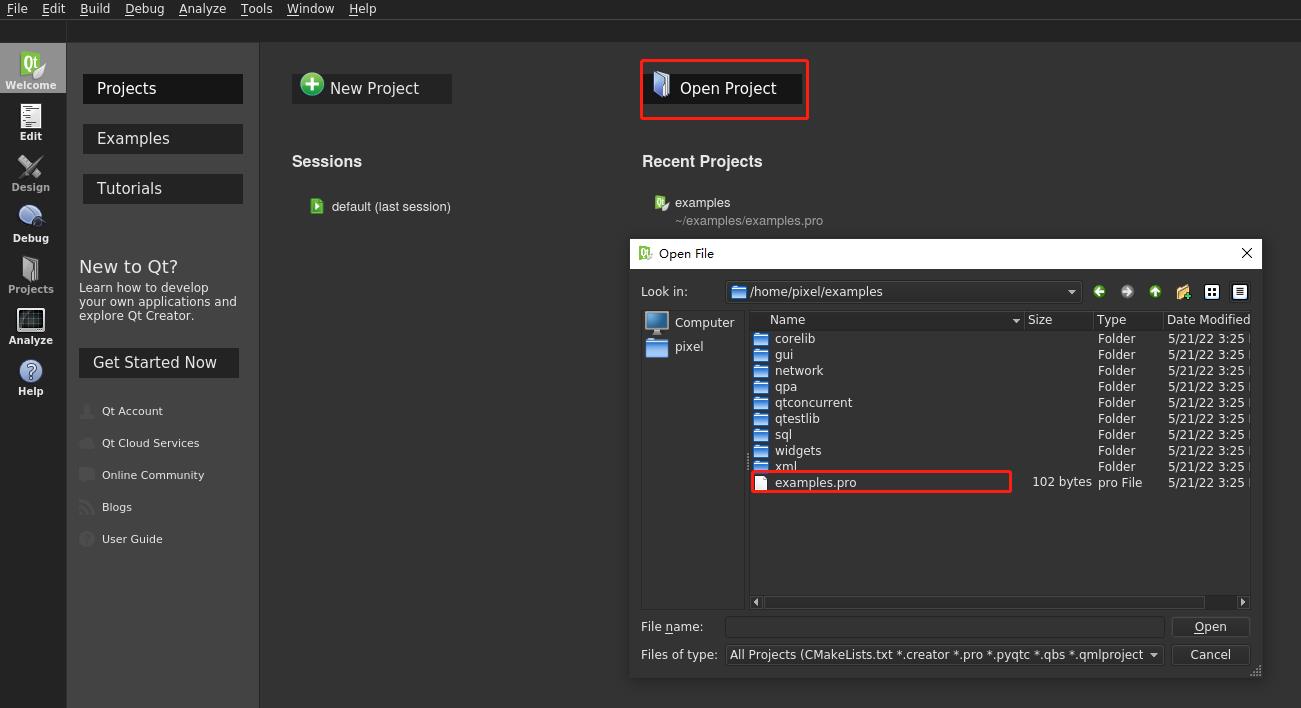Click the Open button in dialog

[1210, 627]
